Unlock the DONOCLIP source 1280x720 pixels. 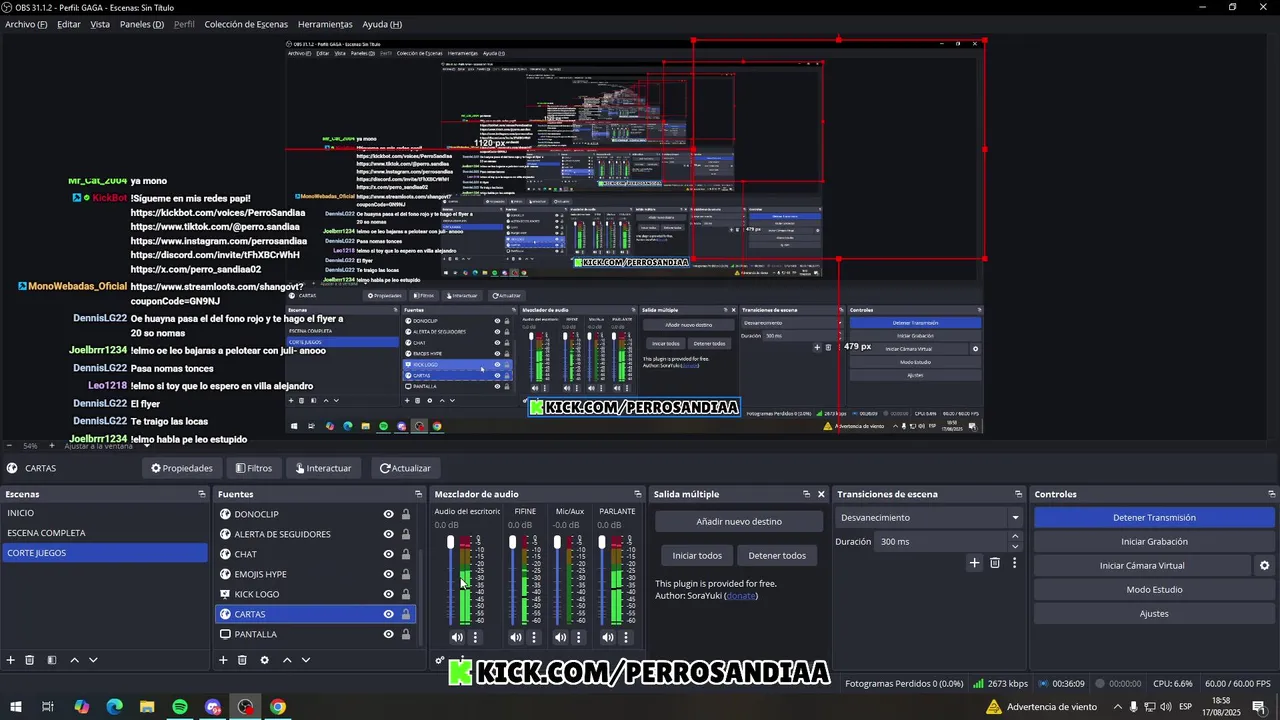click(x=405, y=514)
